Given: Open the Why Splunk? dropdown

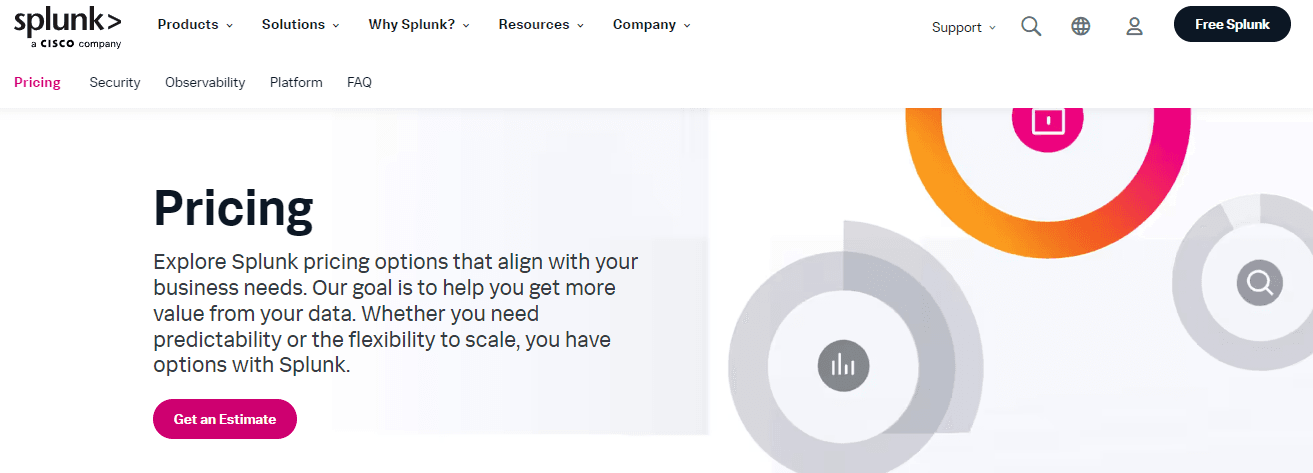Looking at the screenshot, I should [x=419, y=24].
